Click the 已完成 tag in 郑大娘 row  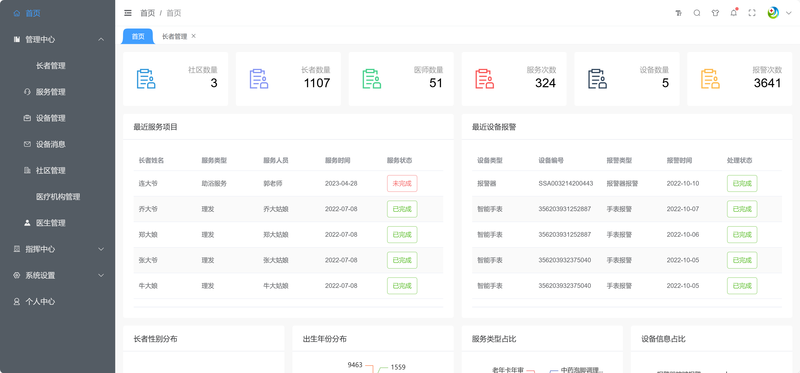[402, 235]
